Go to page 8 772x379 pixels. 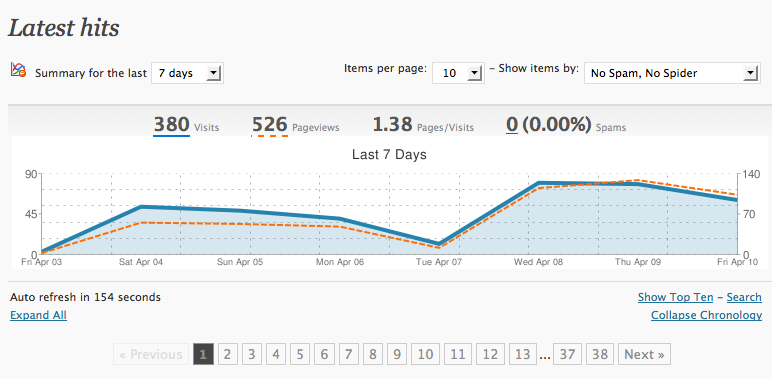373,354
